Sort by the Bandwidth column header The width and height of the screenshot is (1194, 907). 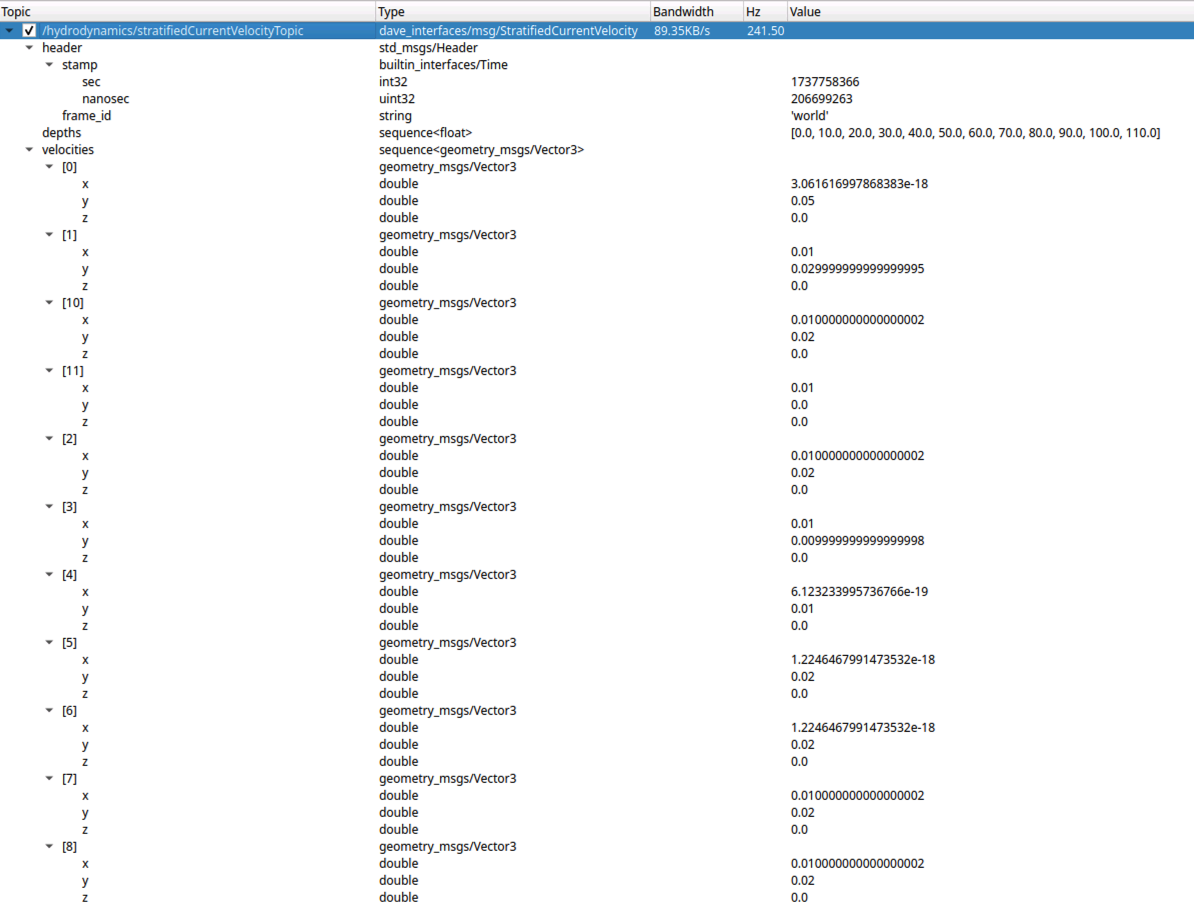pos(697,11)
